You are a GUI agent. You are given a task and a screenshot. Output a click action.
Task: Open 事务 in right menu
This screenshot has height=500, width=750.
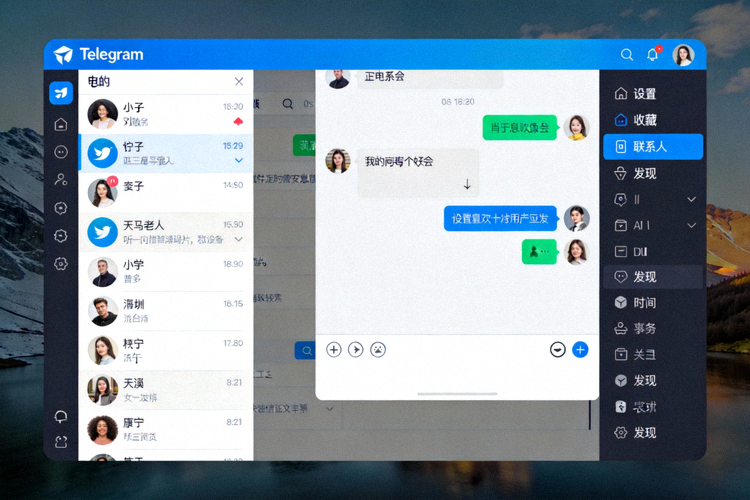tap(653, 329)
